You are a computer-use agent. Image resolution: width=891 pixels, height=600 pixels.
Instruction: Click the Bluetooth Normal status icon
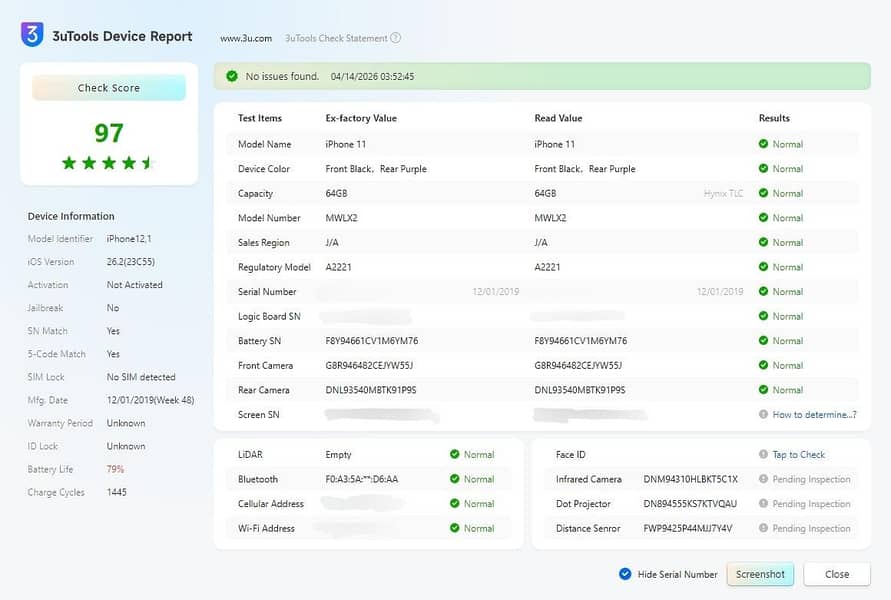tap(455, 480)
